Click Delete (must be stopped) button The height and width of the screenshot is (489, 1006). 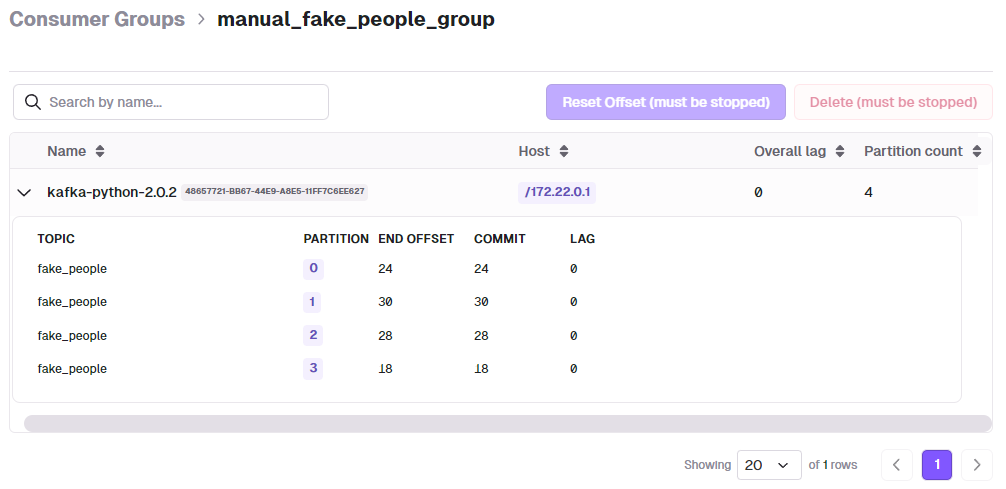tap(893, 102)
